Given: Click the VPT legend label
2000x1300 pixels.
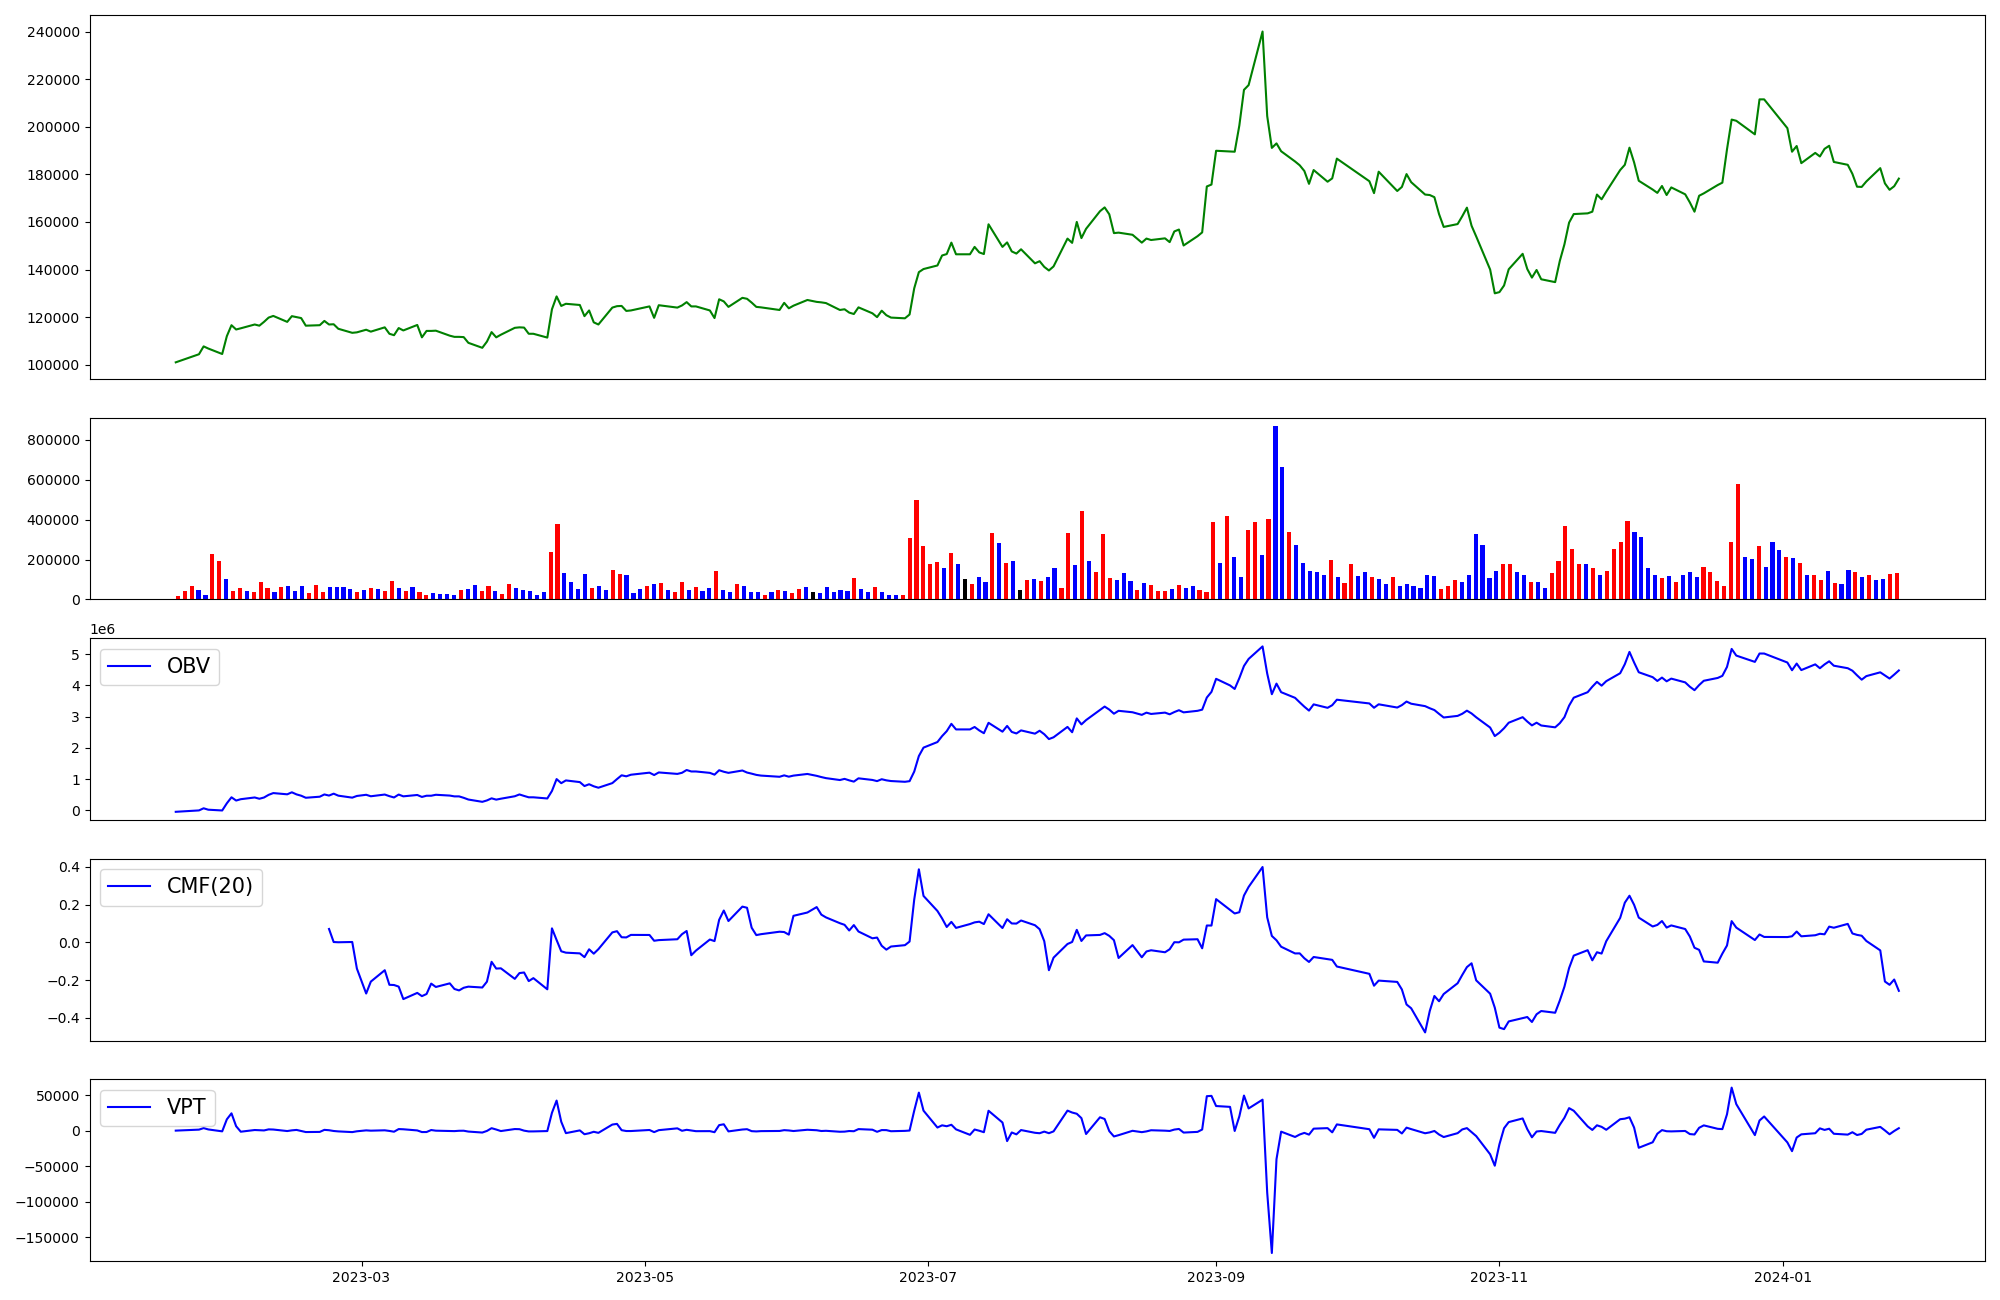Looking at the screenshot, I should tap(186, 1106).
